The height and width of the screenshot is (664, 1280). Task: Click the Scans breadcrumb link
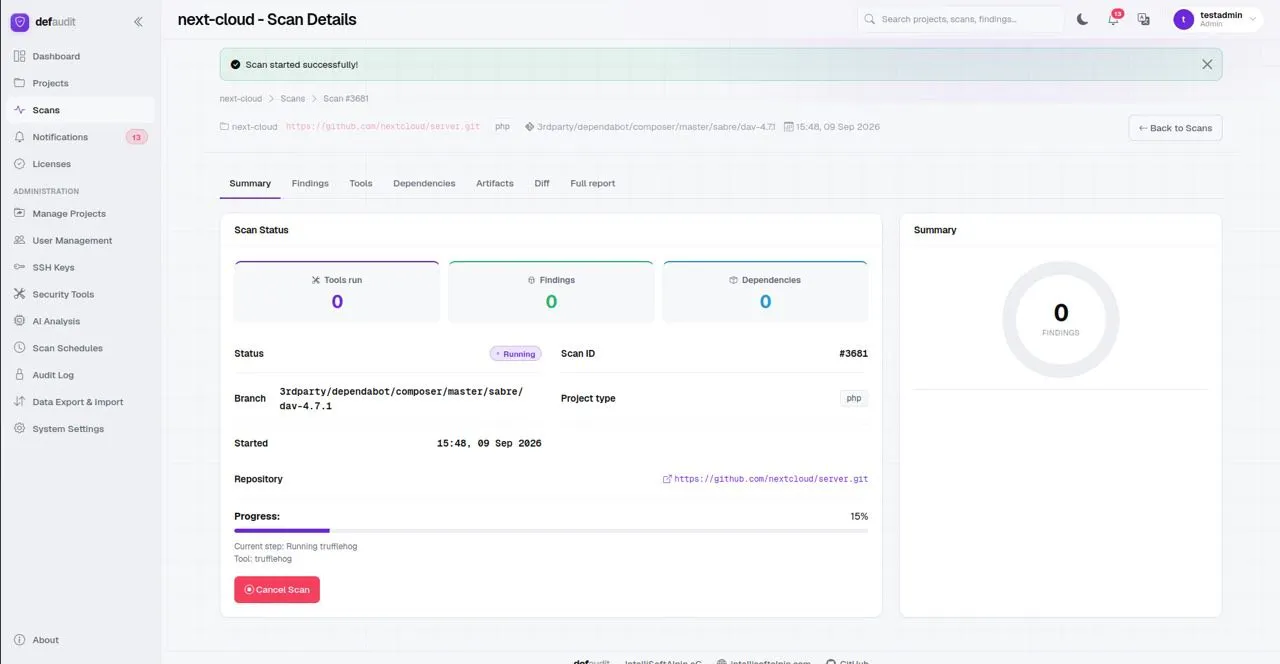(x=293, y=99)
